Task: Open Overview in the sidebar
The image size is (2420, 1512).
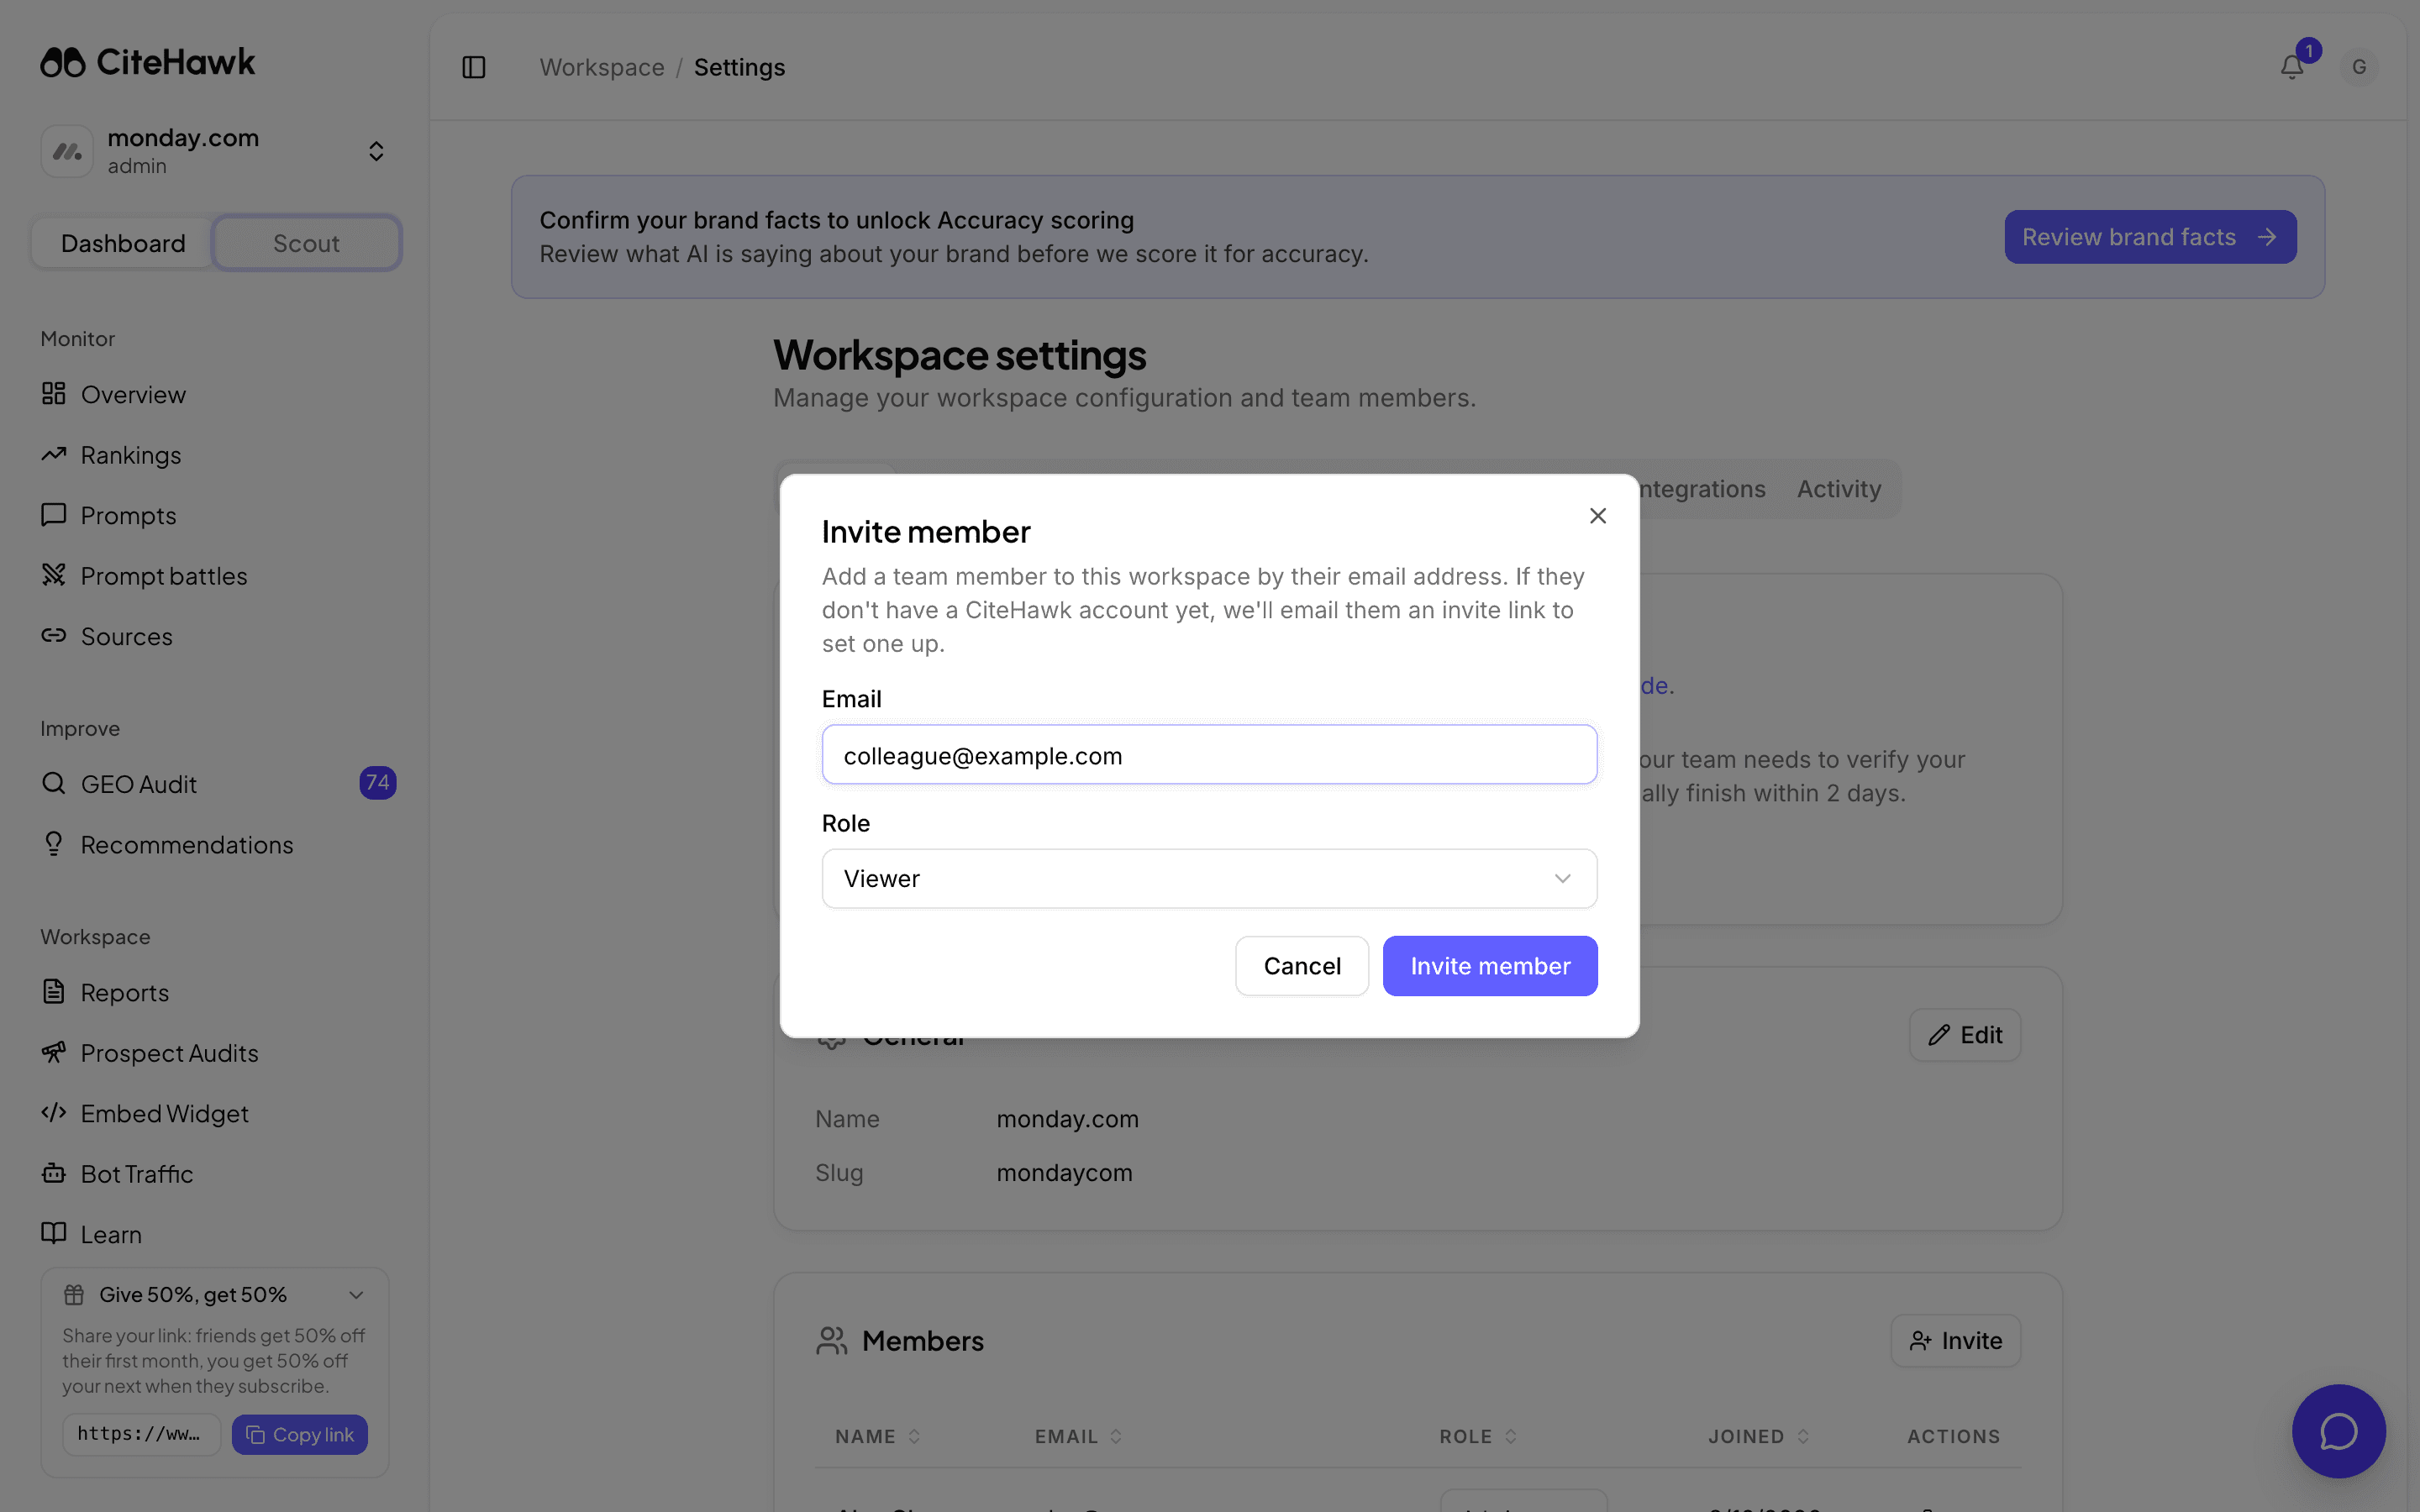Action: tap(133, 394)
